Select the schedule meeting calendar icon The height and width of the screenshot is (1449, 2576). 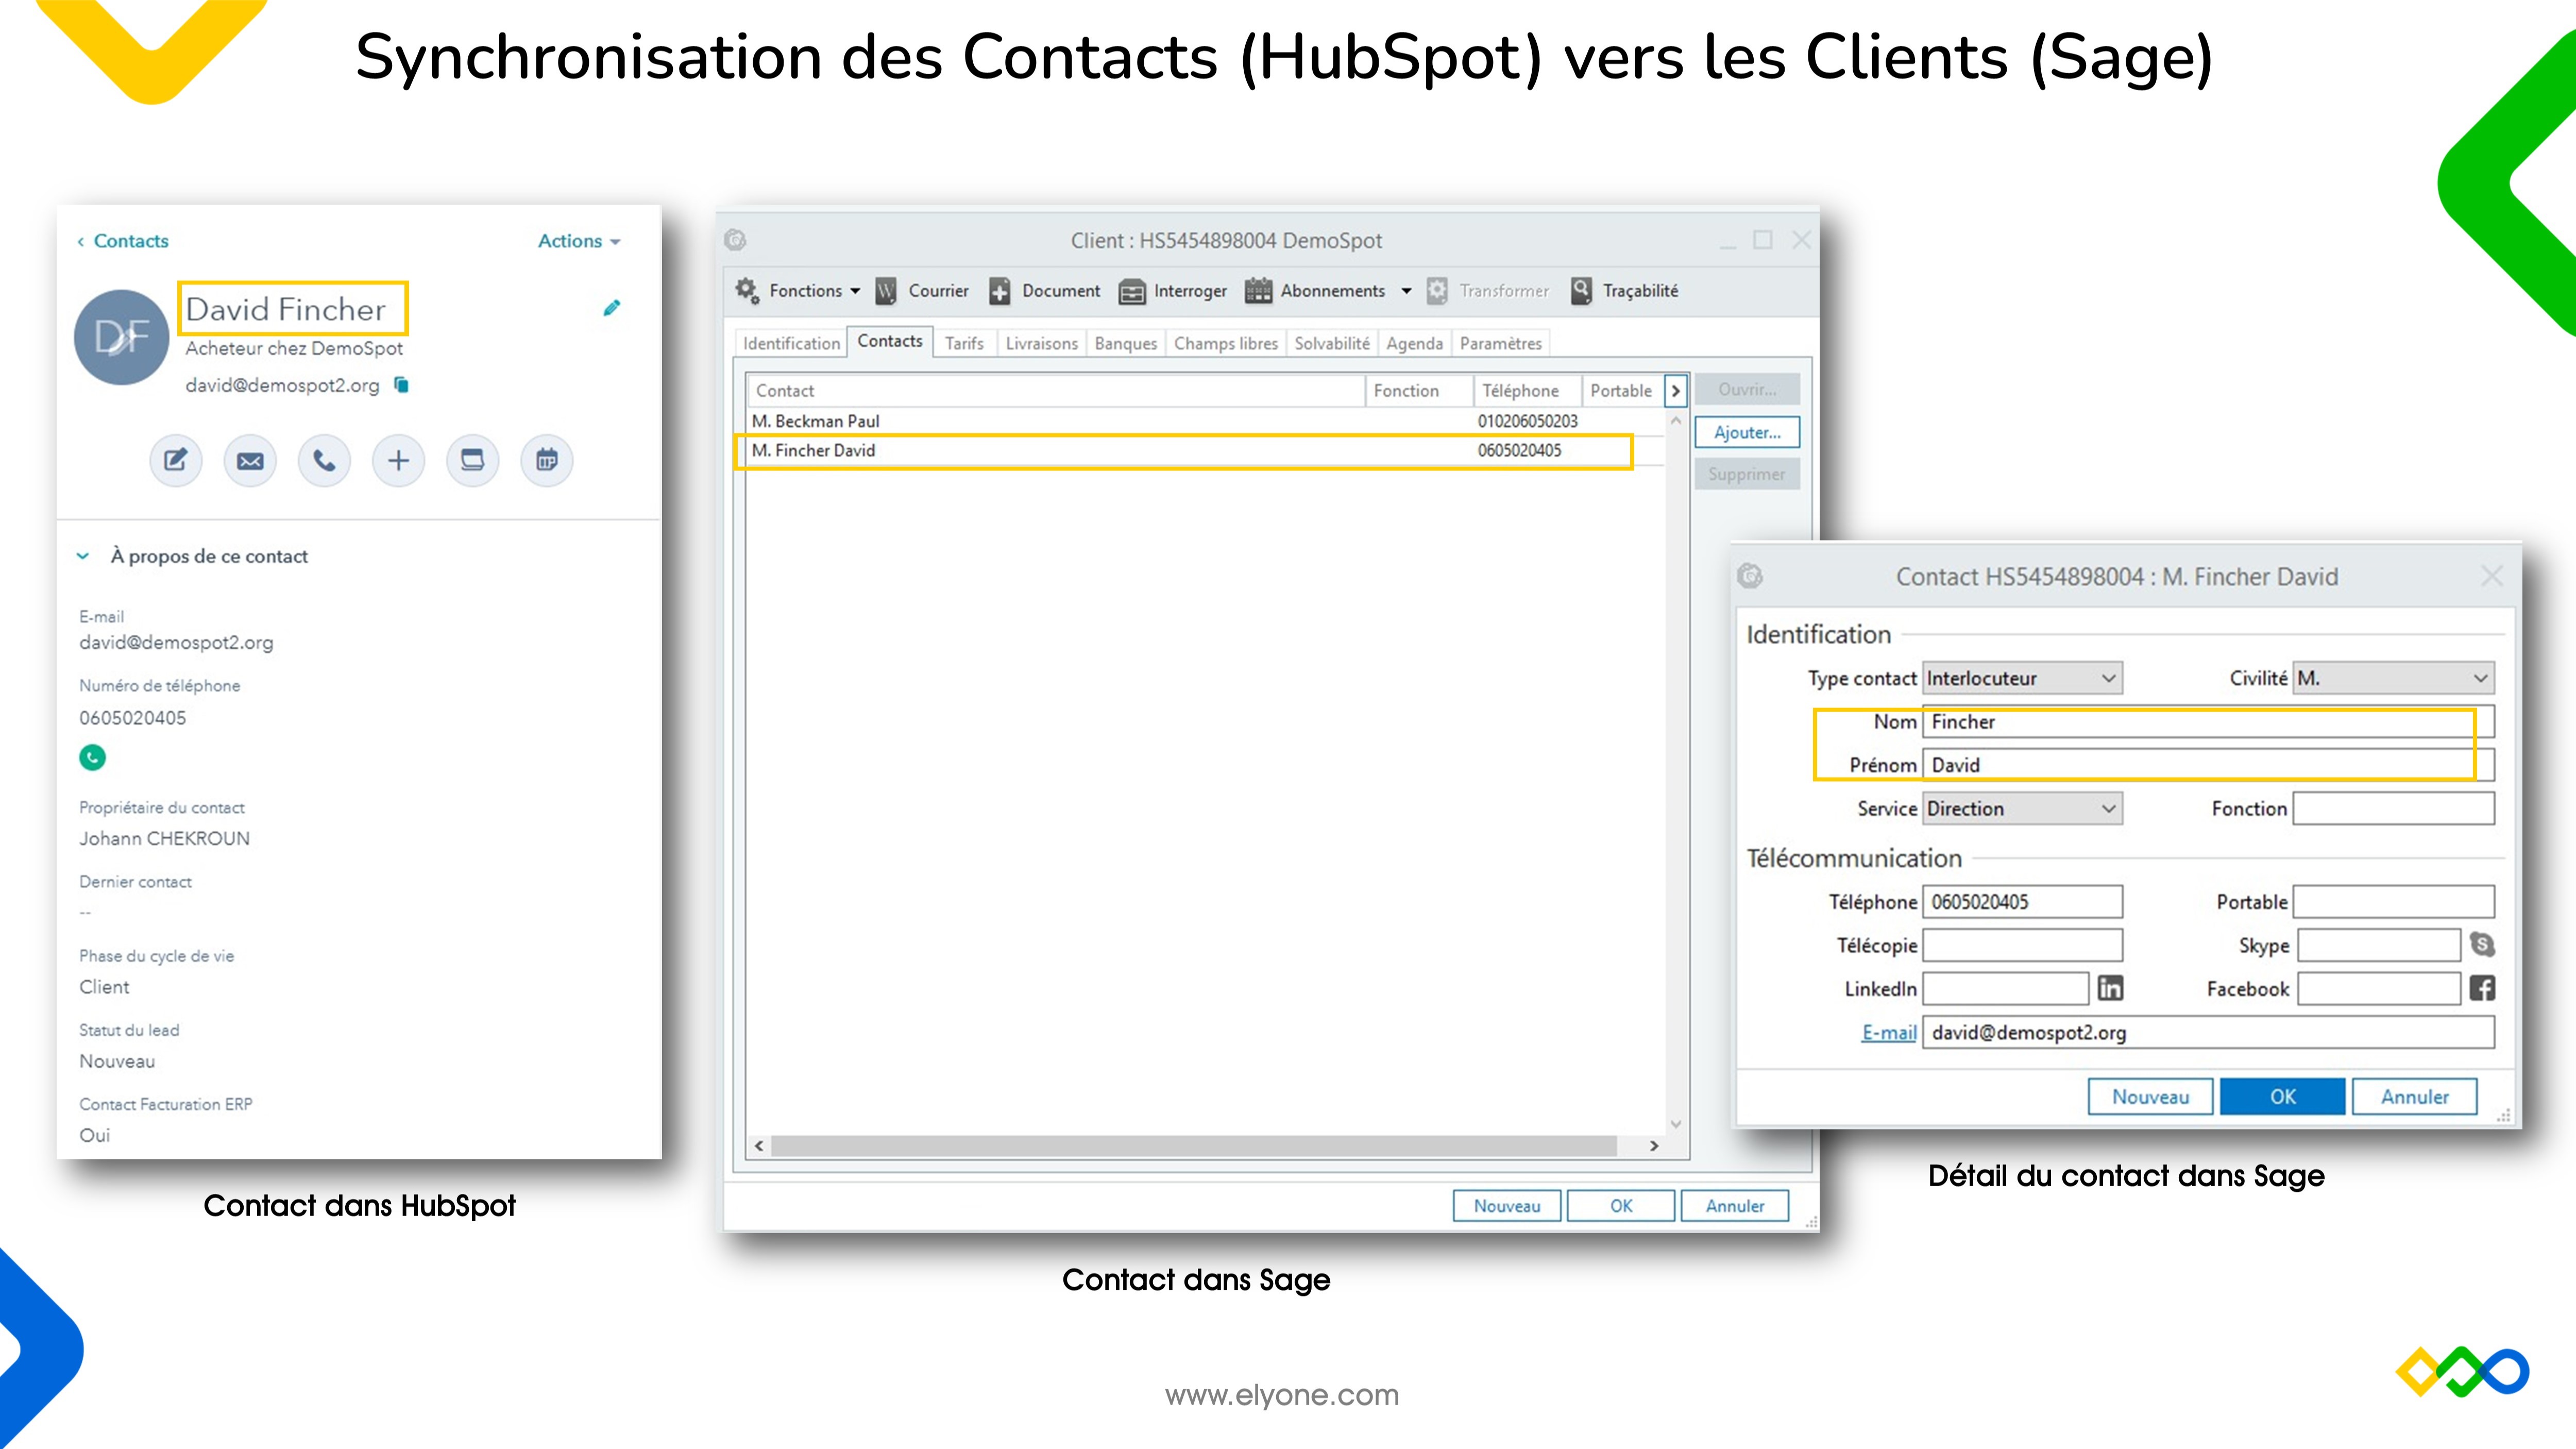[546, 461]
